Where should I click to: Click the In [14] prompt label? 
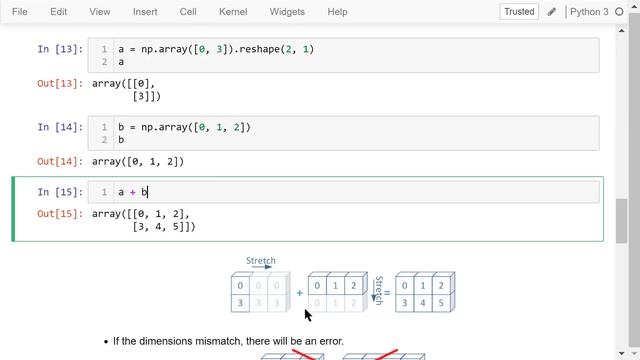tap(60, 127)
